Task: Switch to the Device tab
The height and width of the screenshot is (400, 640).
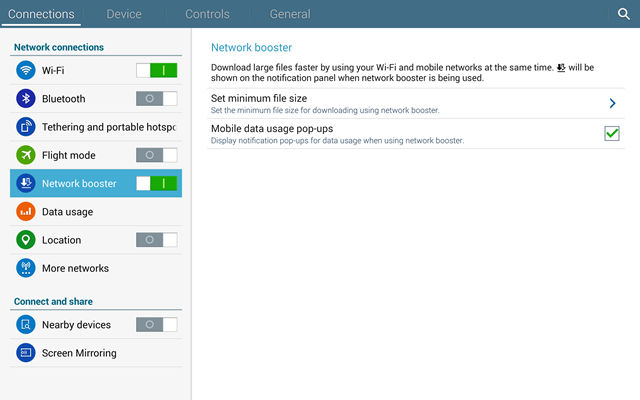Action: coord(124,14)
